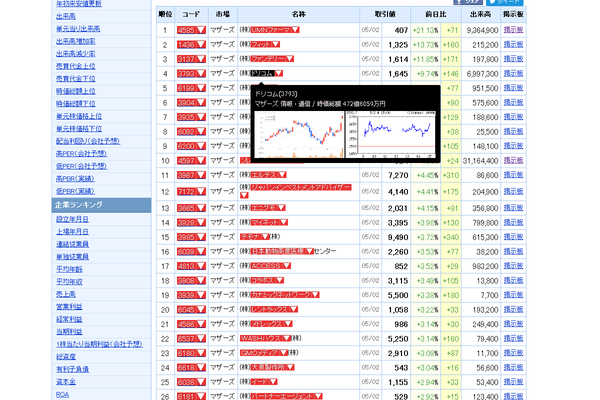Expand arrow next to code 3137
This screenshot has height=400, width=600.
click(201, 59)
